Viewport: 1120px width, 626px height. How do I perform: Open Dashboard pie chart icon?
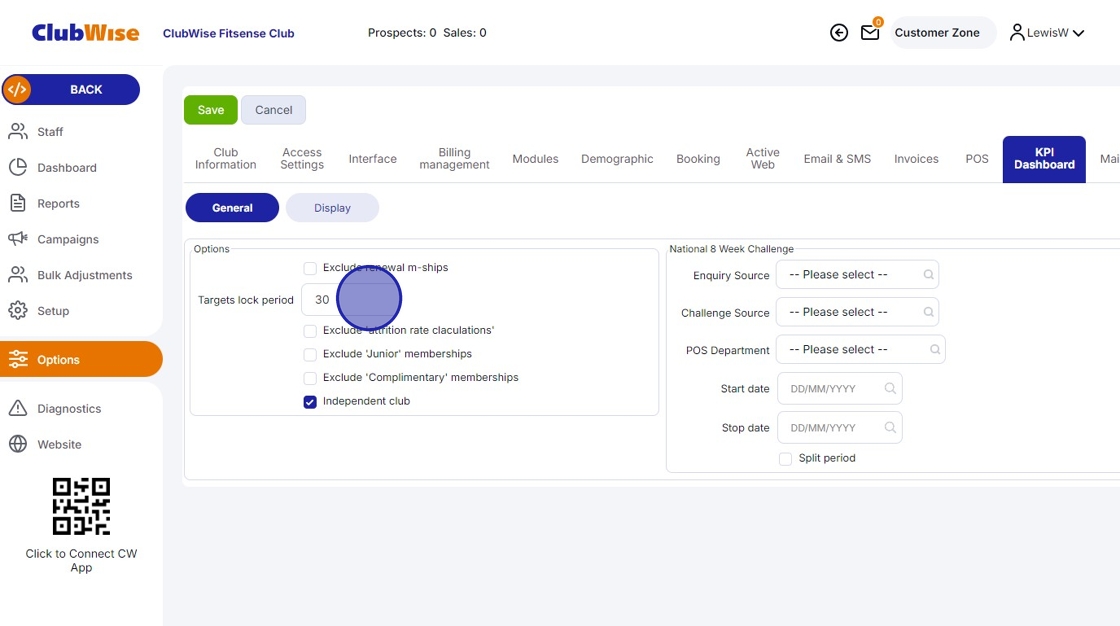click(x=18, y=168)
